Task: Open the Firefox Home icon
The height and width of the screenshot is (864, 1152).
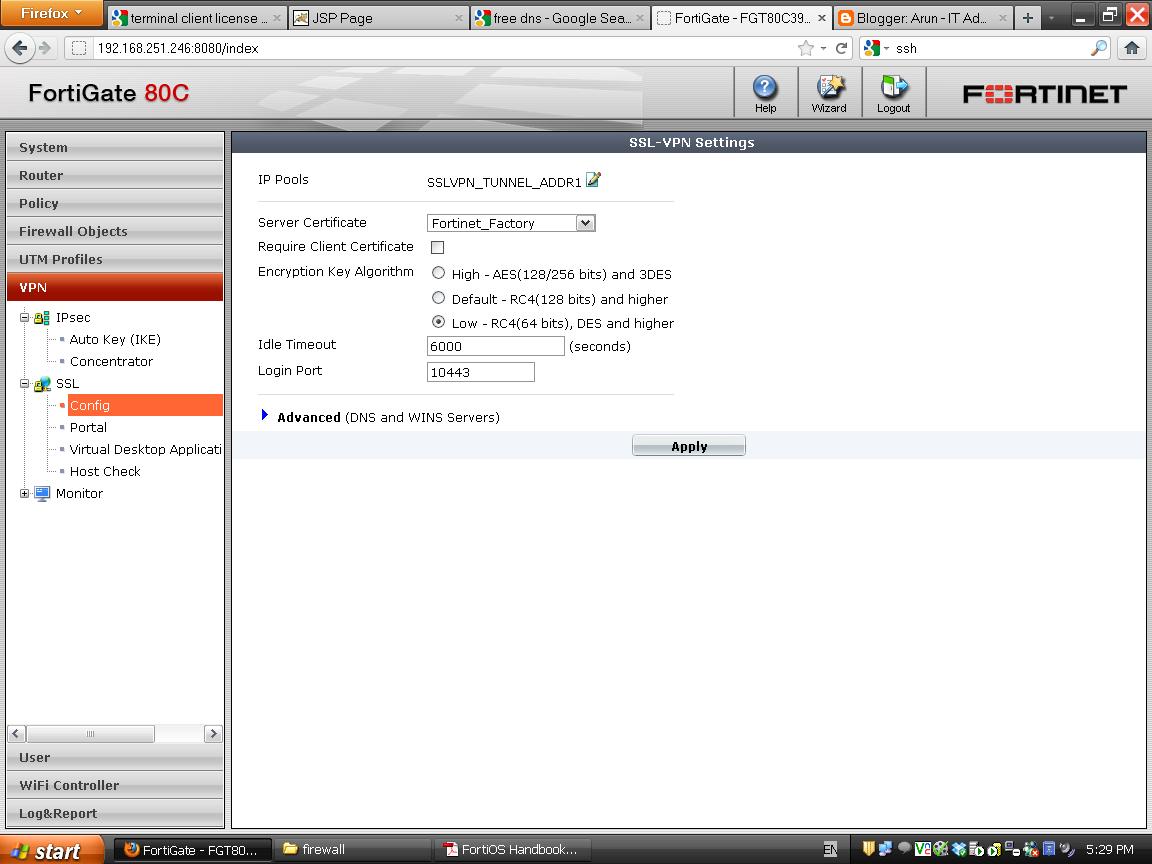Action: point(1131,48)
